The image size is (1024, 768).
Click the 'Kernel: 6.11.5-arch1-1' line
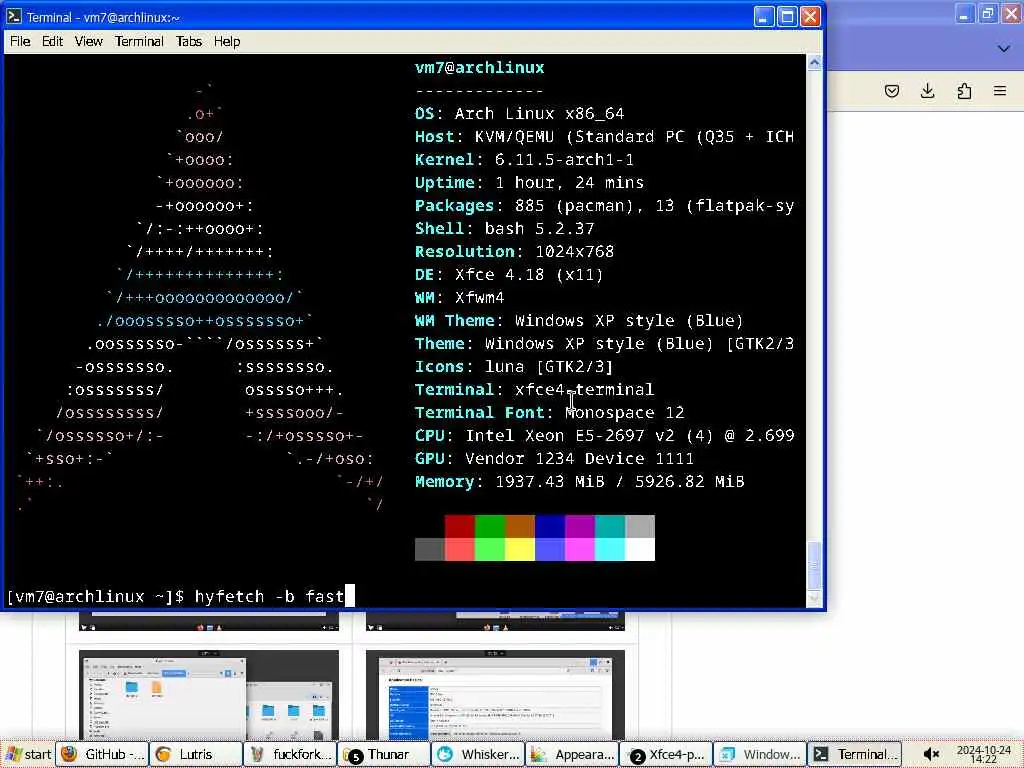524,160
